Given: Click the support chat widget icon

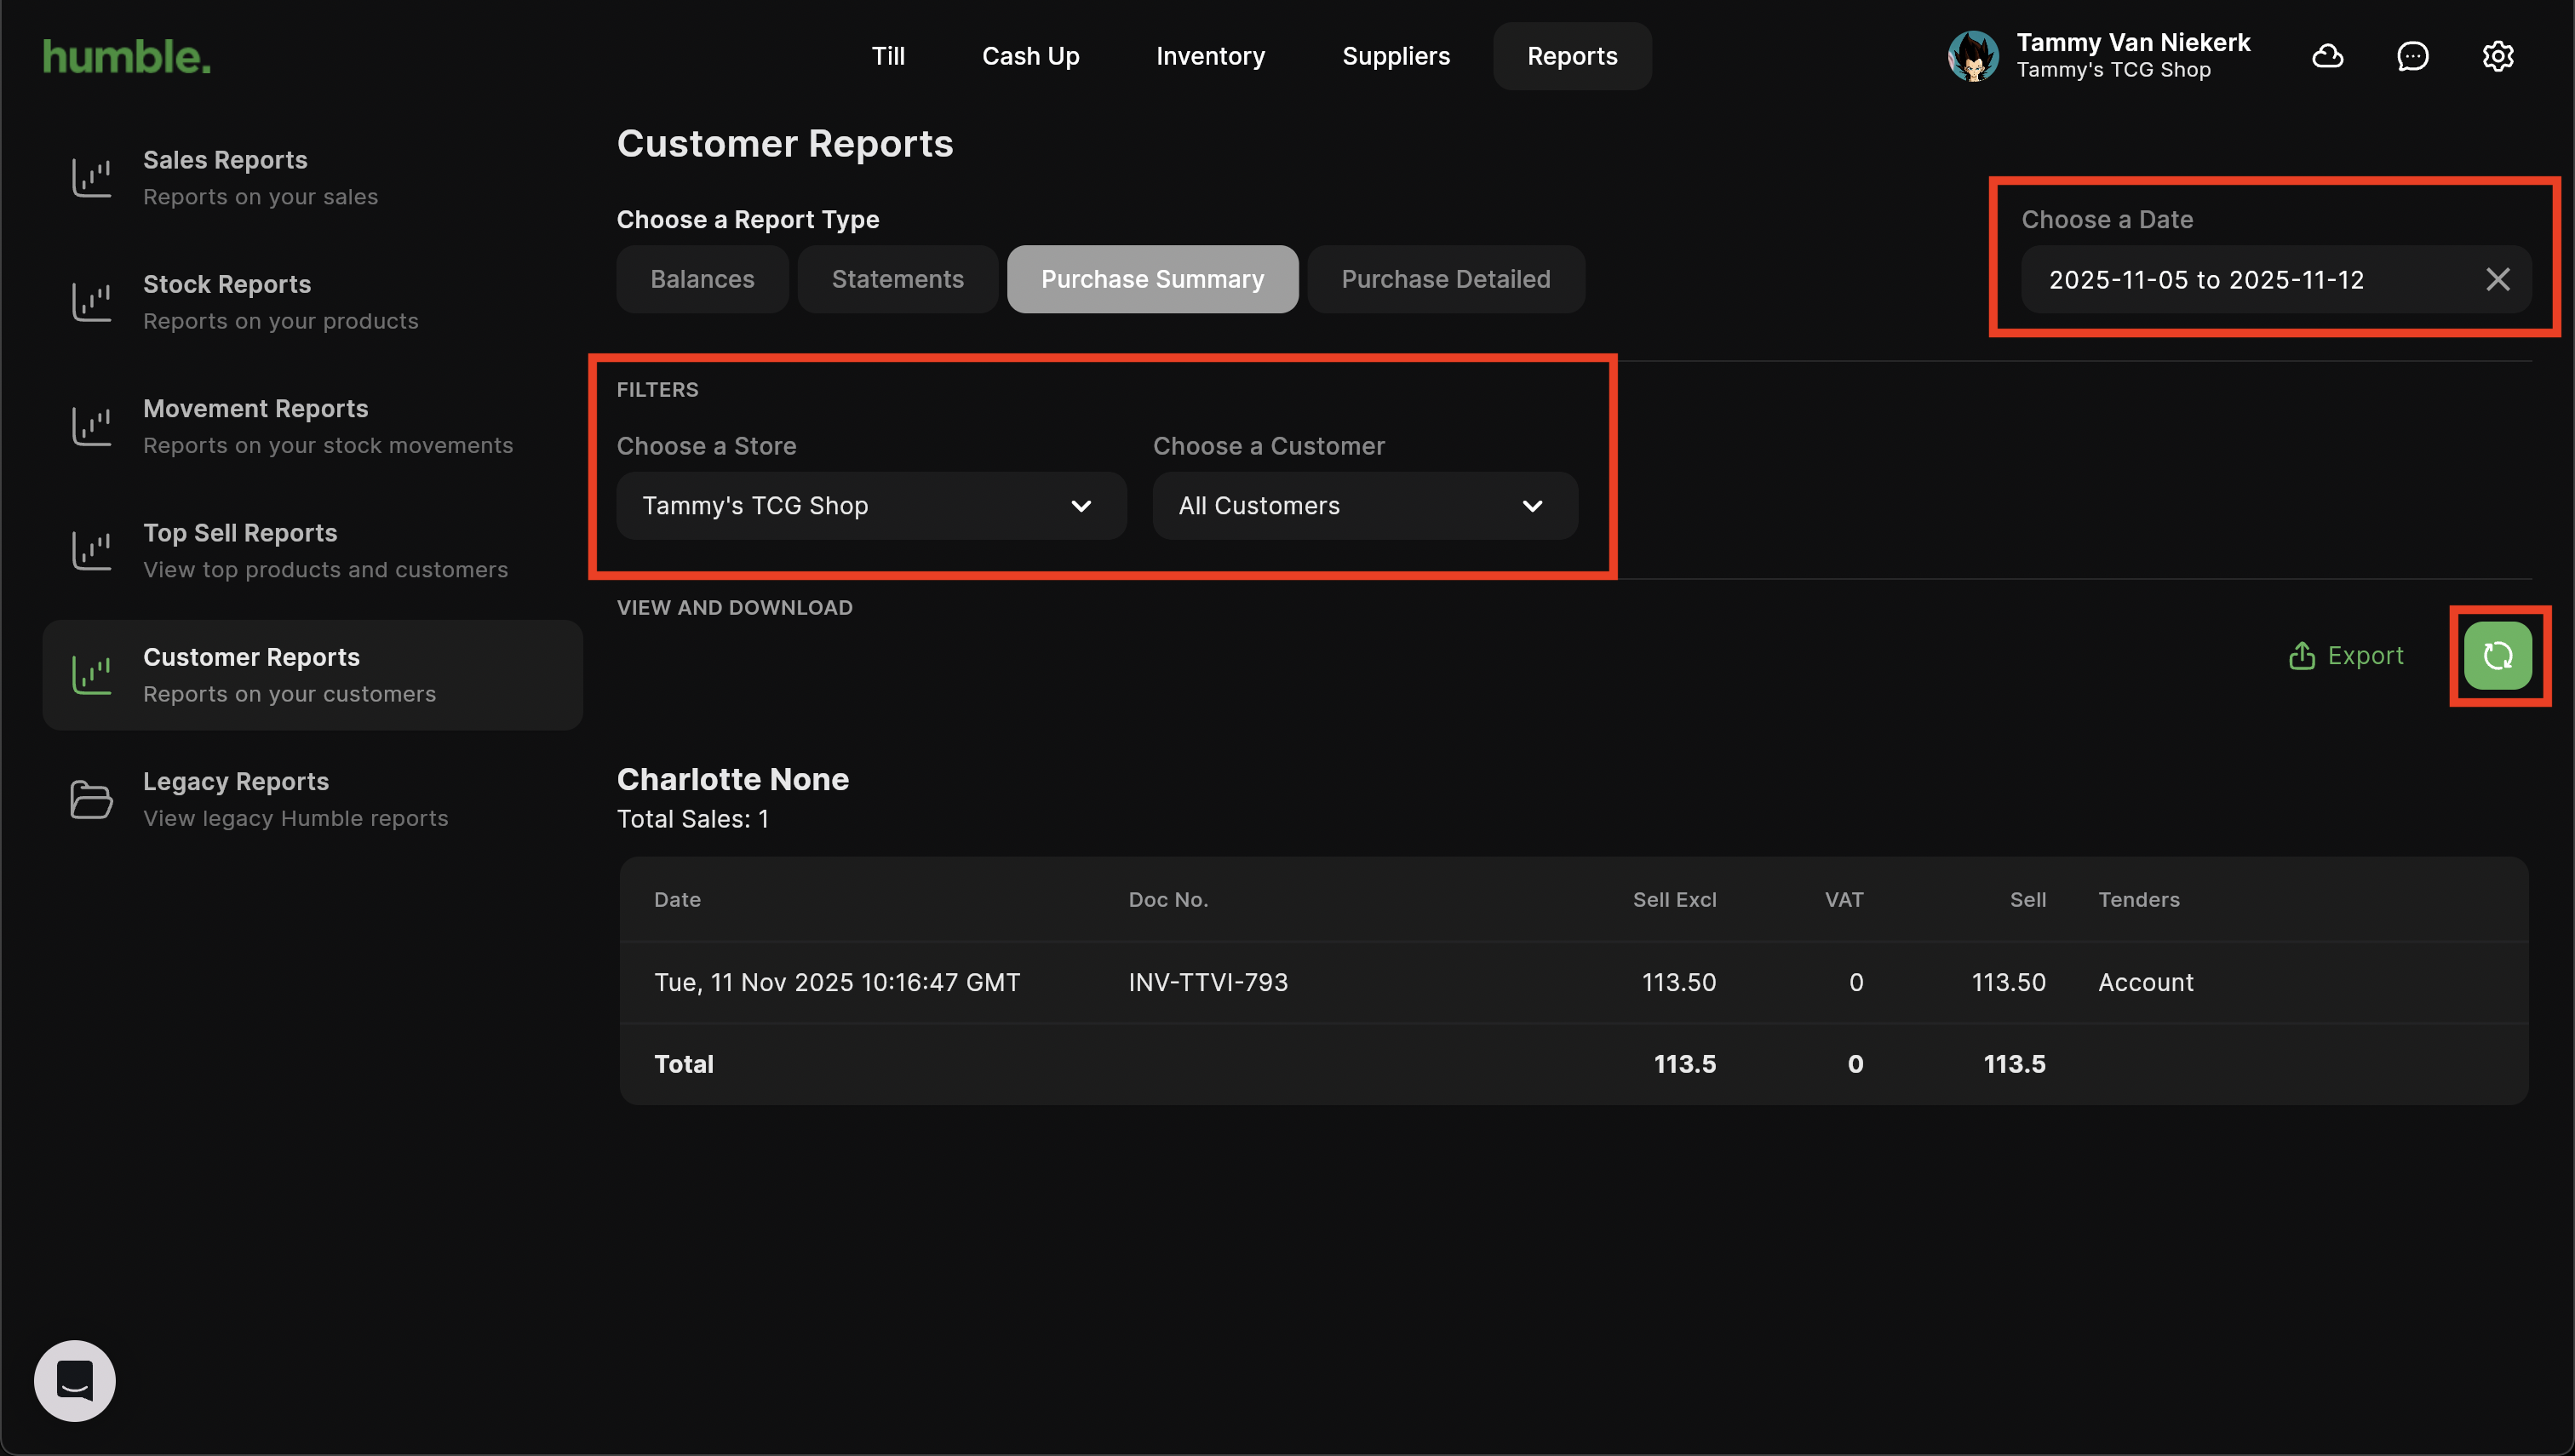Looking at the screenshot, I should pos(75,1380).
